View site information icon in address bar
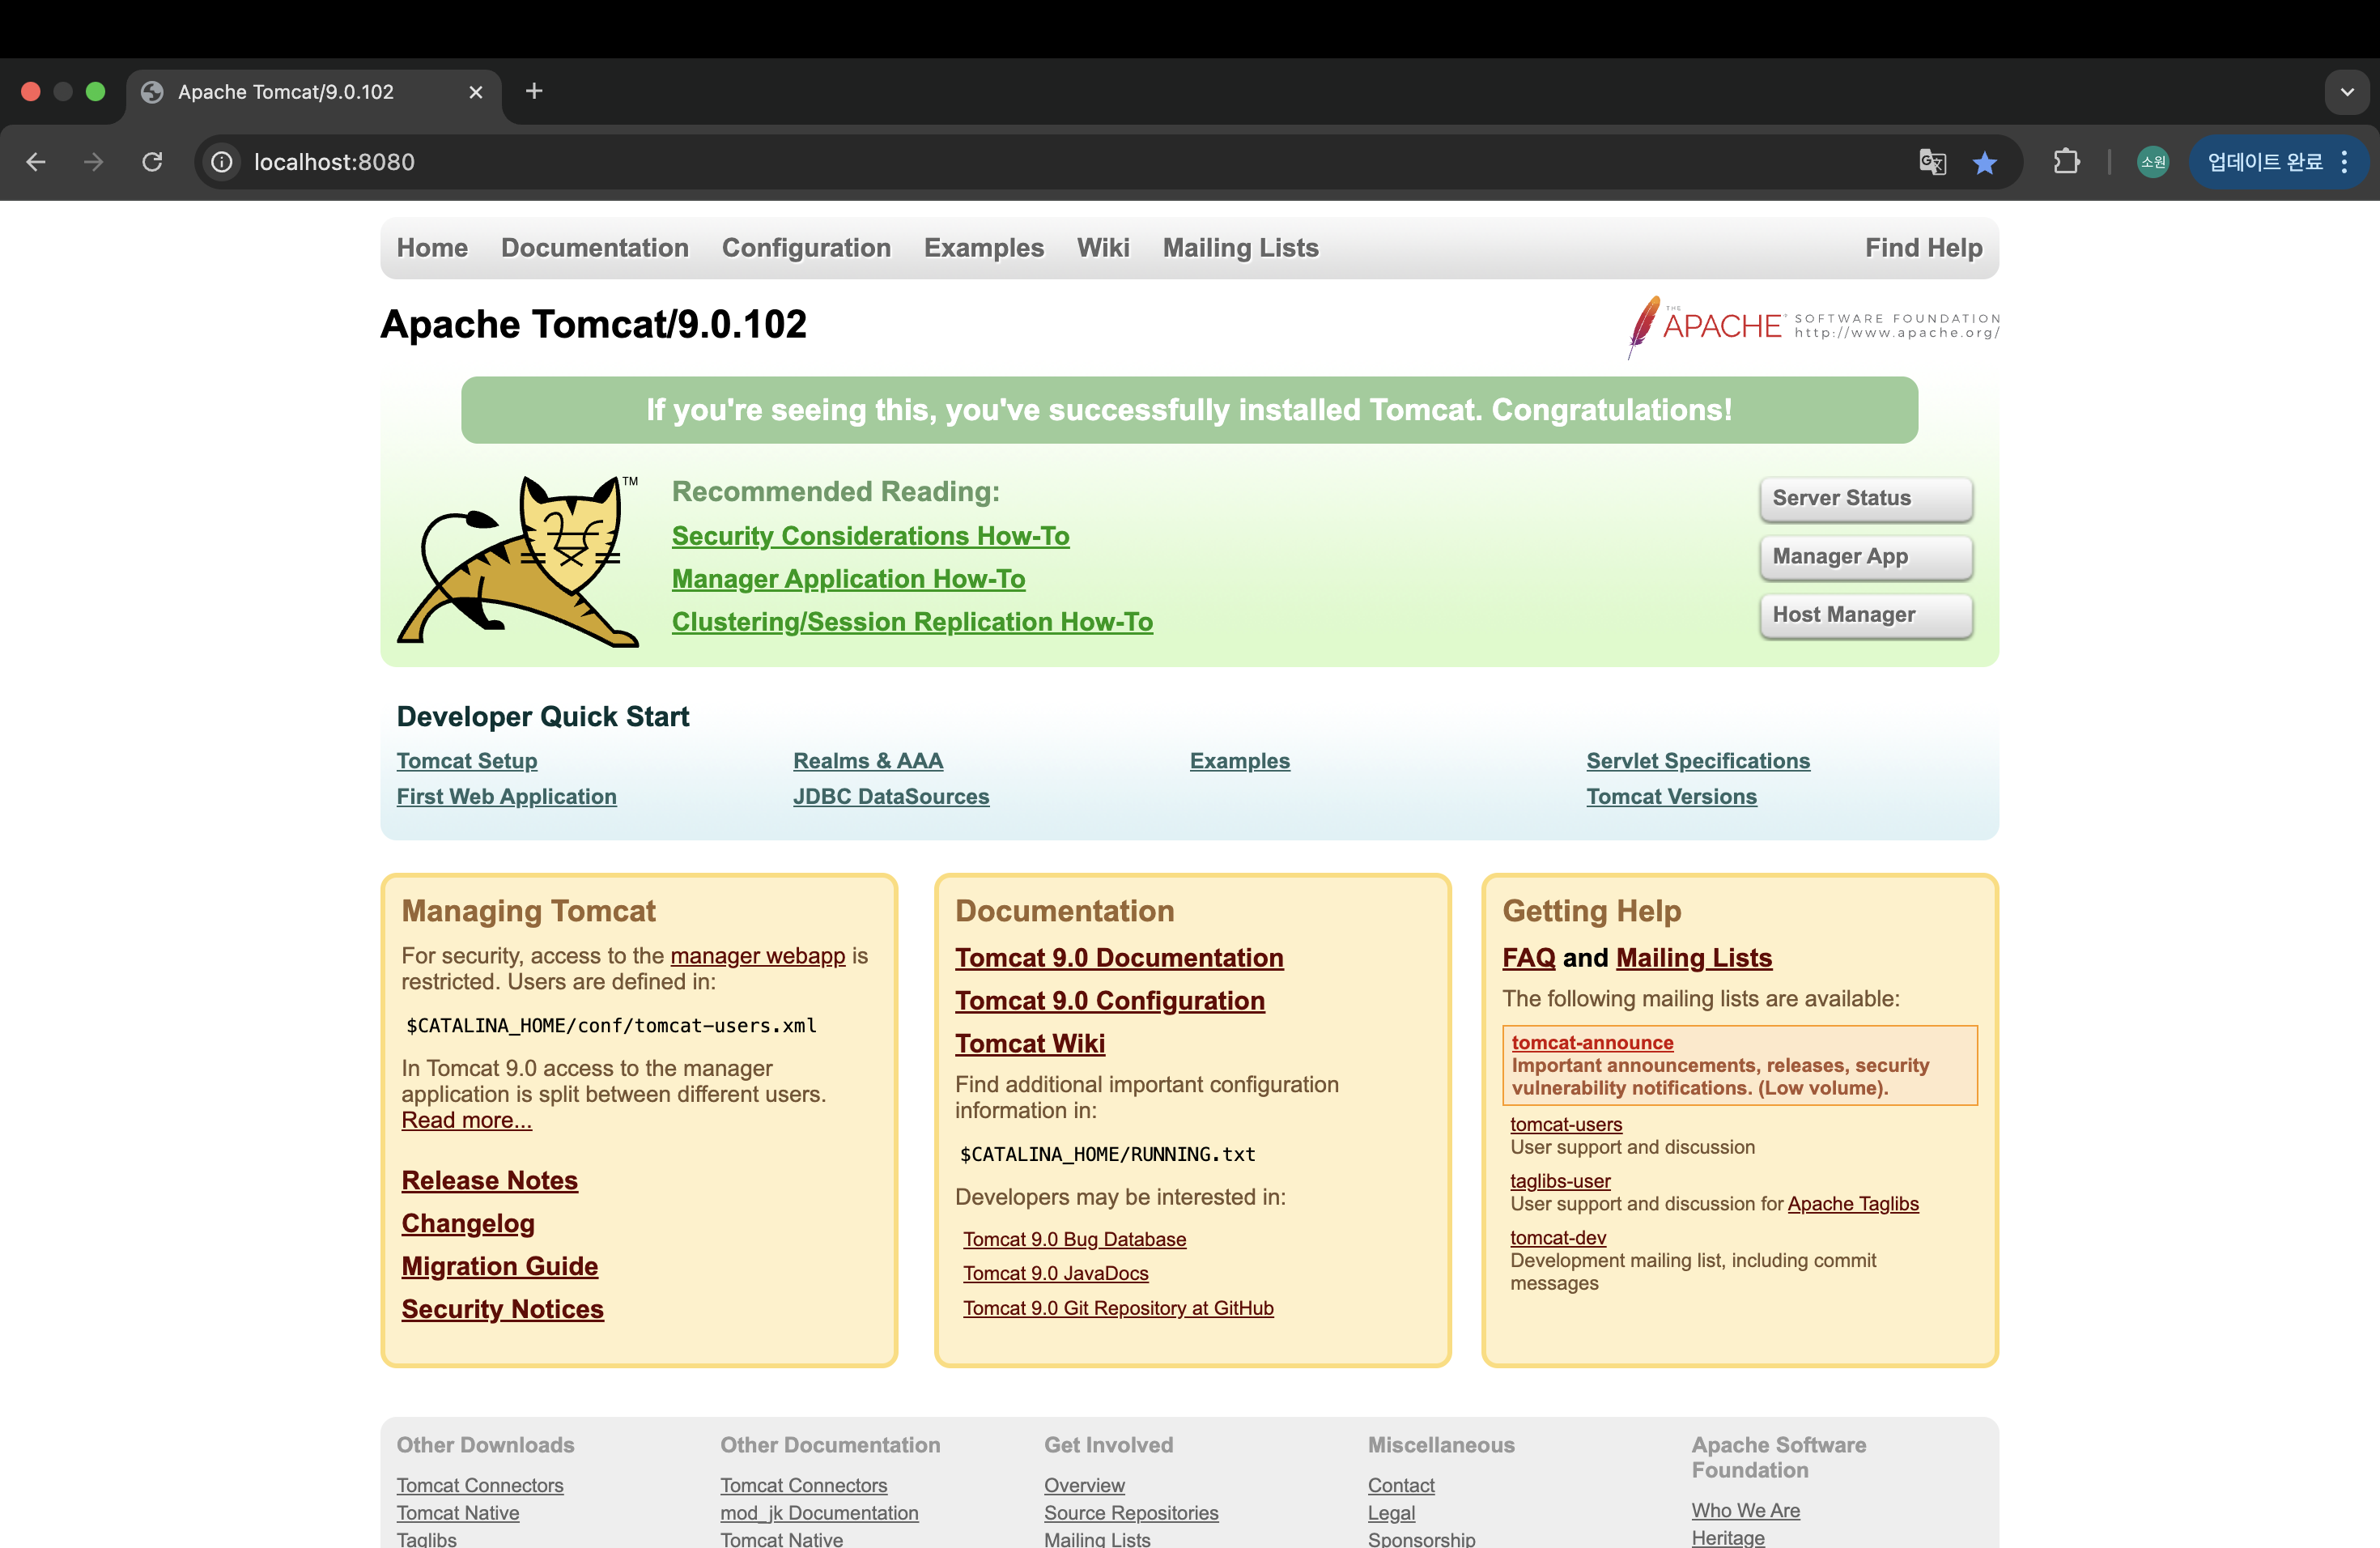Viewport: 2380px width, 1548px height. pos(222,162)
